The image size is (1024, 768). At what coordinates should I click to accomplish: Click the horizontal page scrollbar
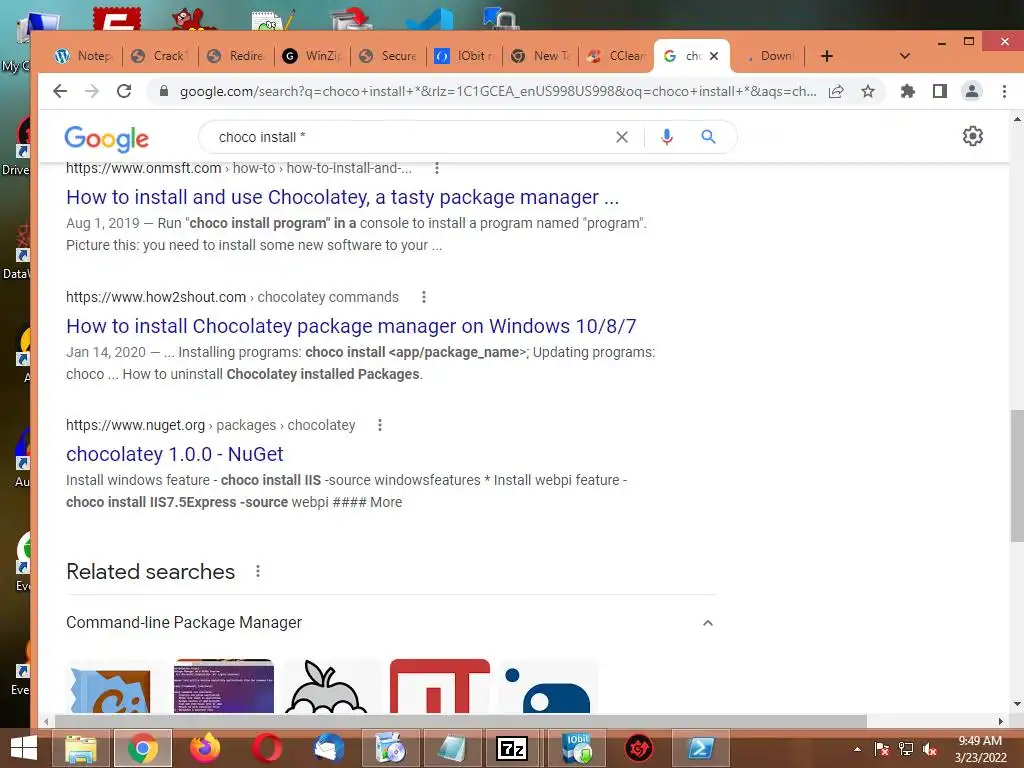(x=461, y=721)
